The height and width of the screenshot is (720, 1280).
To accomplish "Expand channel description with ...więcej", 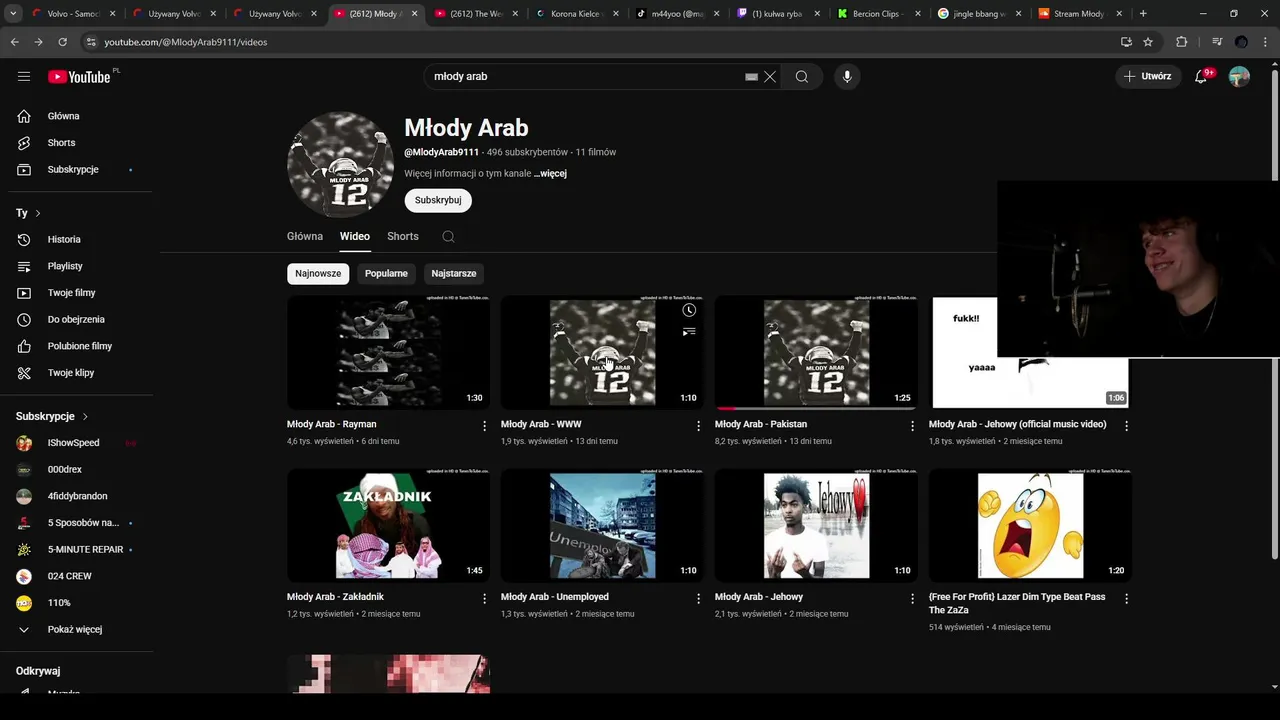I will coord(550,174).
